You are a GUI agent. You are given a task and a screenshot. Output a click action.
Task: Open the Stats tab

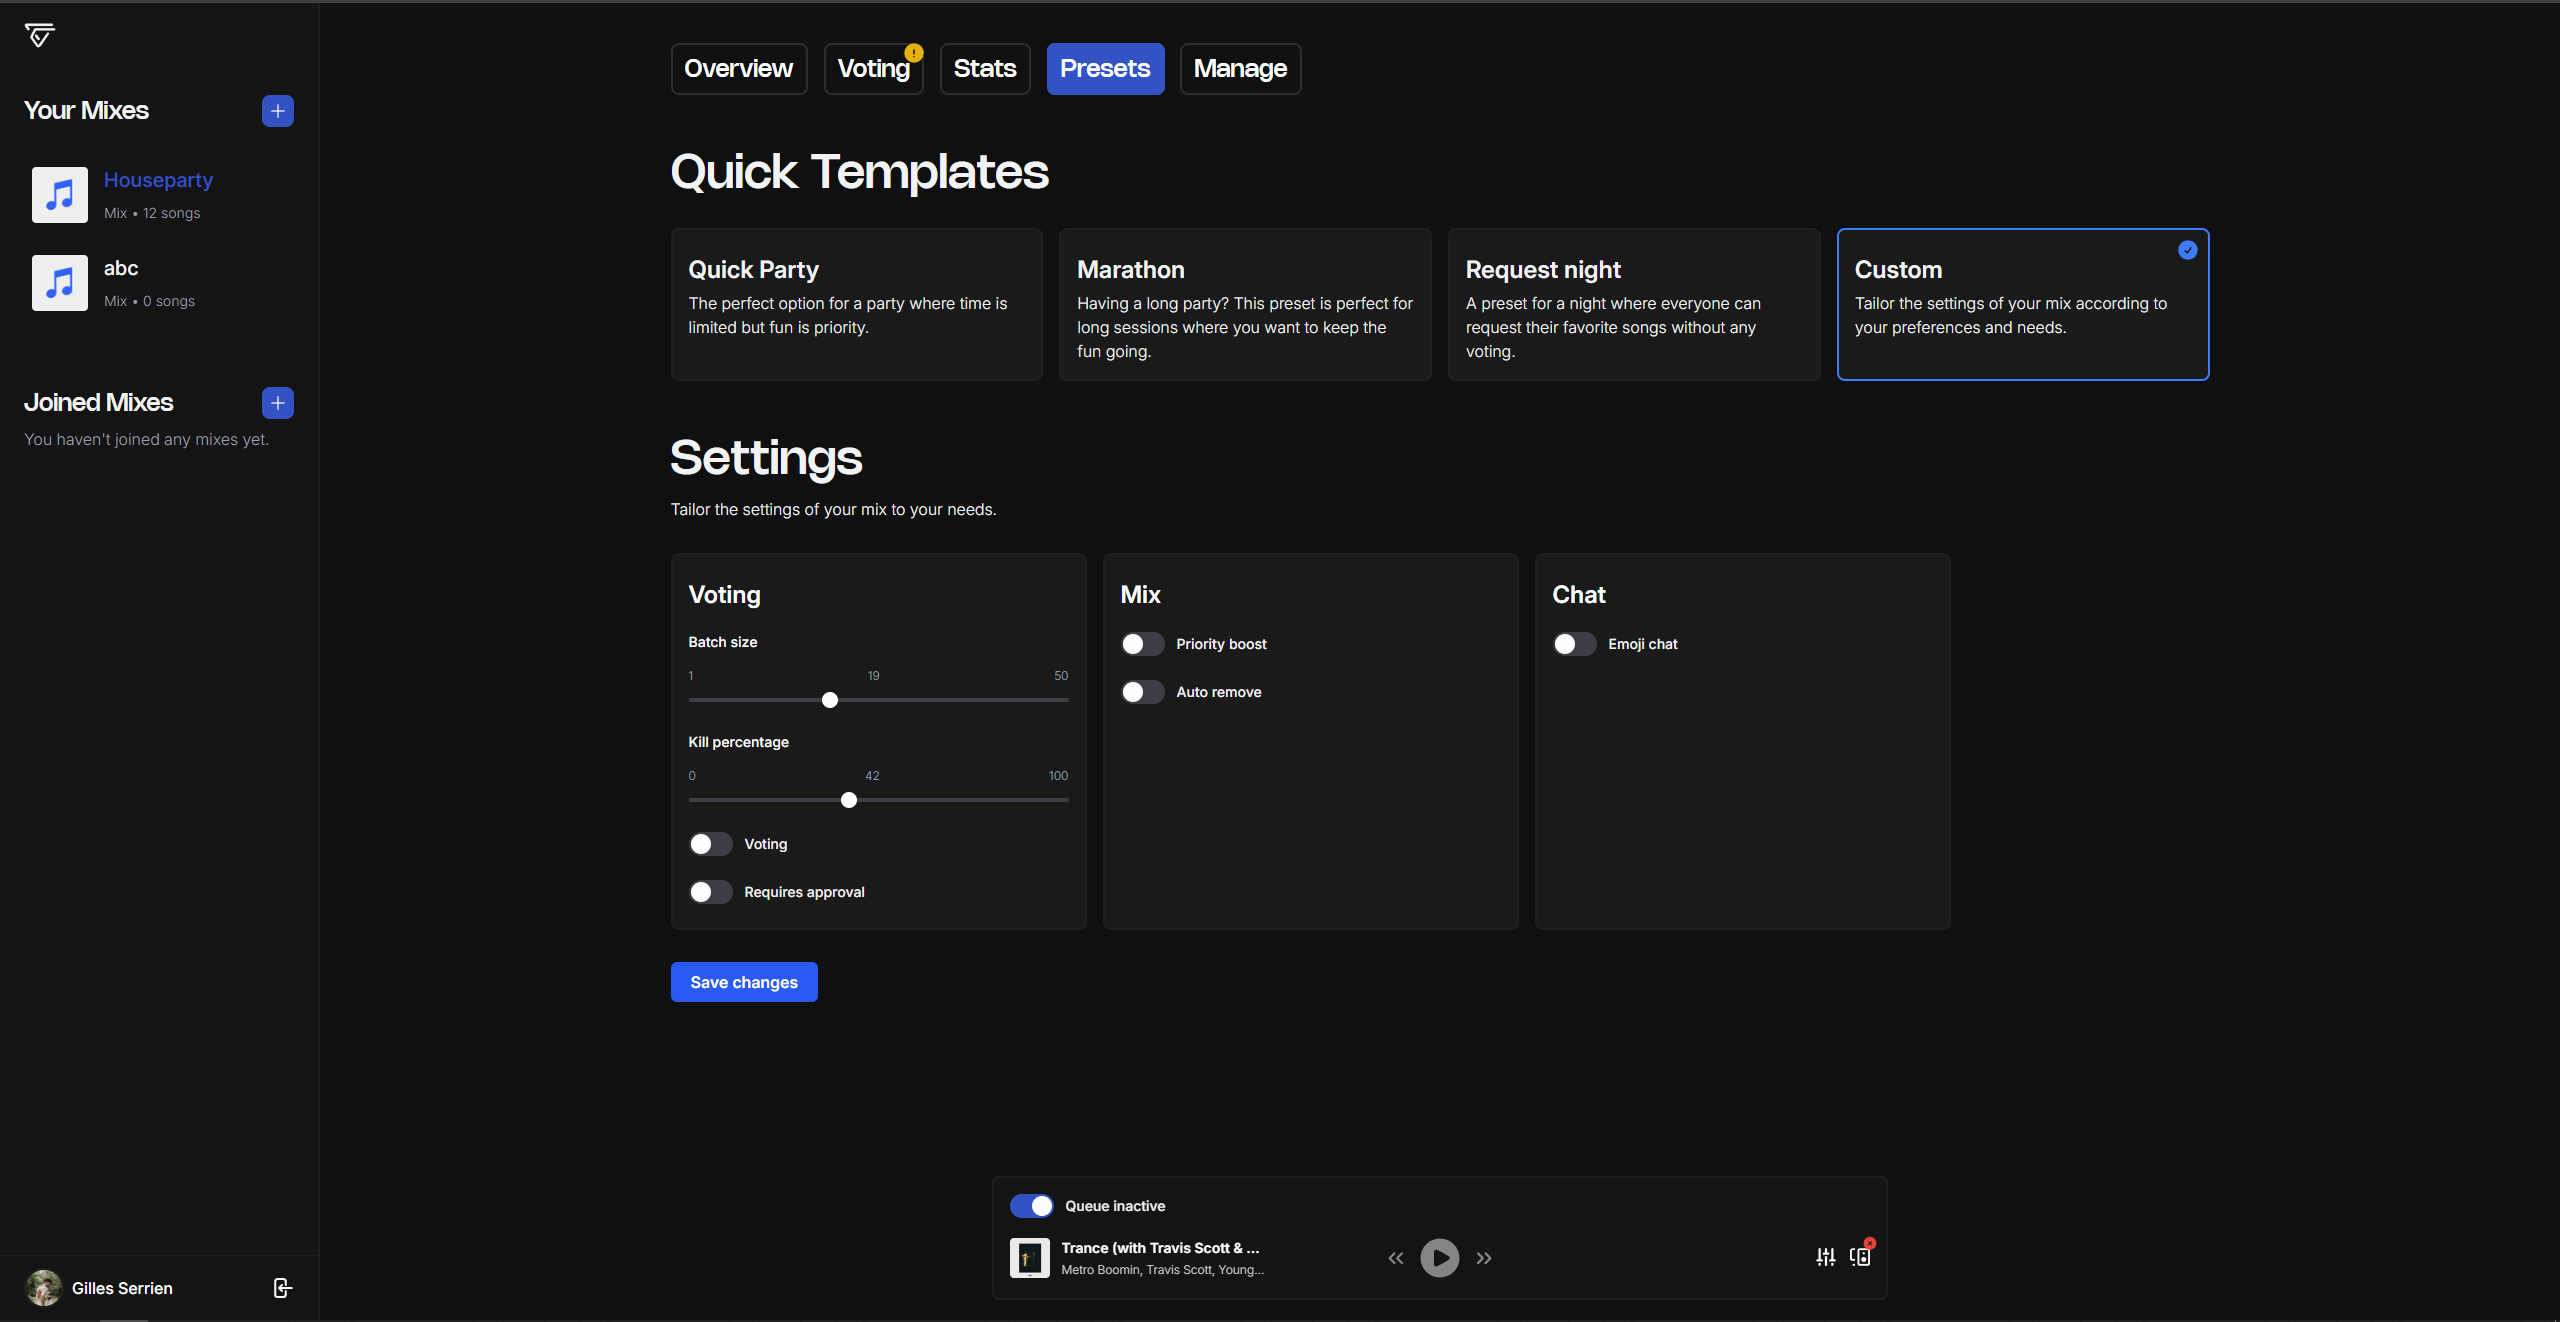pos(985,69)
